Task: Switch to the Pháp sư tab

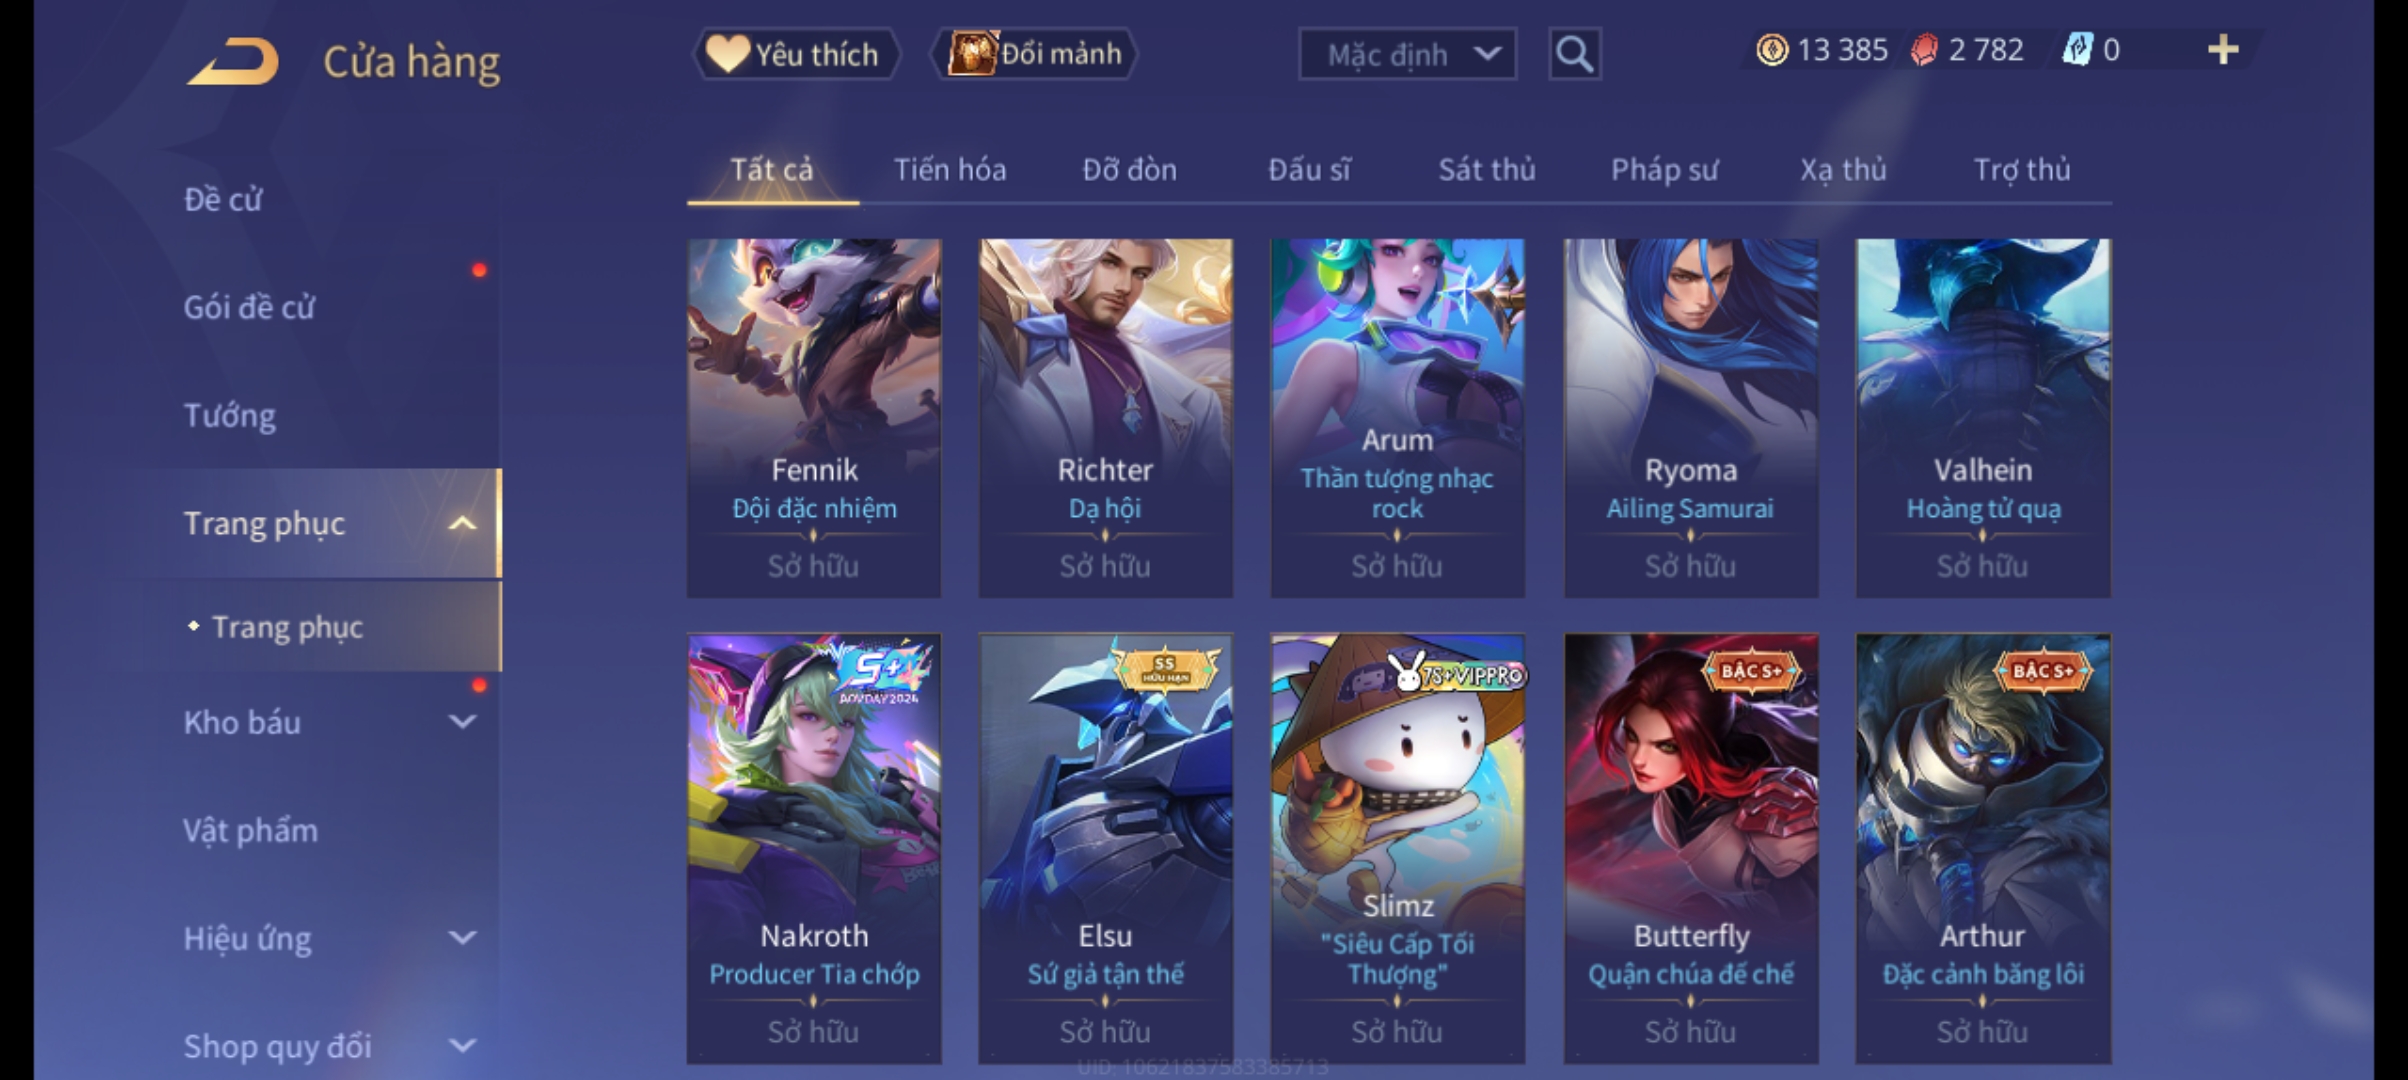Action: pyautogui.click(x=1664, y=170)
